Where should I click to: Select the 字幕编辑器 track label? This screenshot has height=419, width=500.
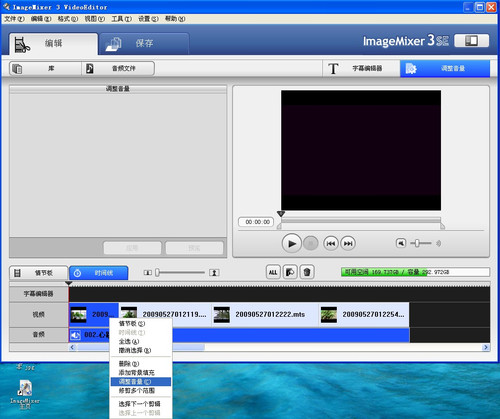coord(39,294)
